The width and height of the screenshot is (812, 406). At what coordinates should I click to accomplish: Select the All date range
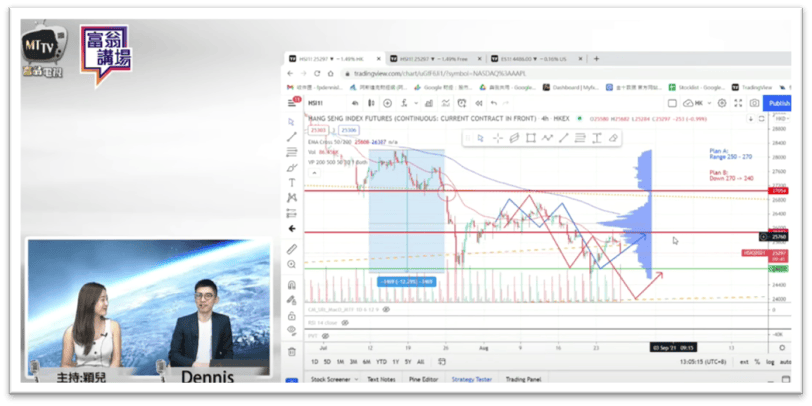pos(420,361)
